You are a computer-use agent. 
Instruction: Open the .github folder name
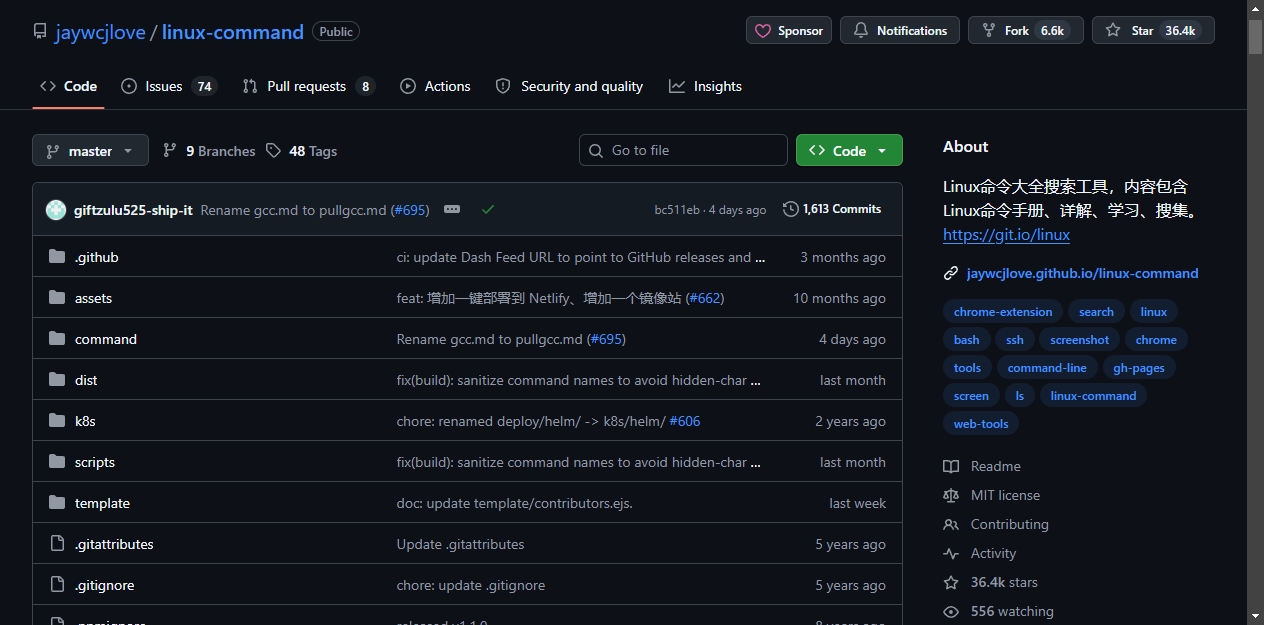pos(96,257)
